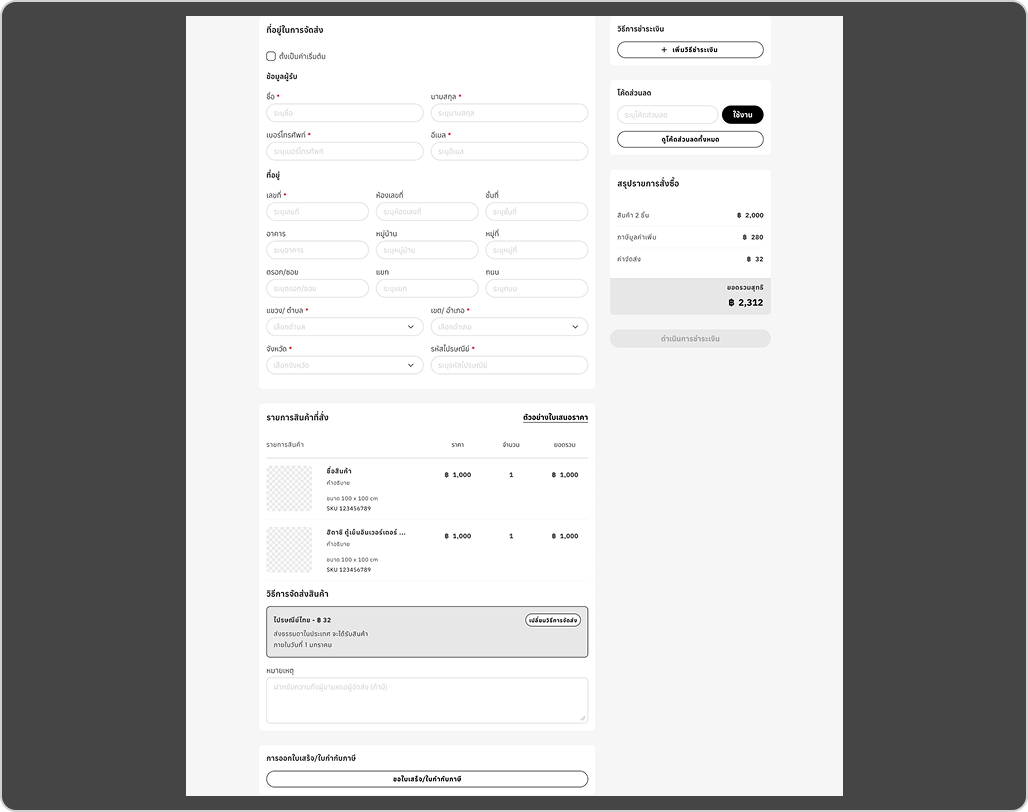
Task: Click the ดำเนินการชำระเงิน button
Action: click(x=690, y=339)
